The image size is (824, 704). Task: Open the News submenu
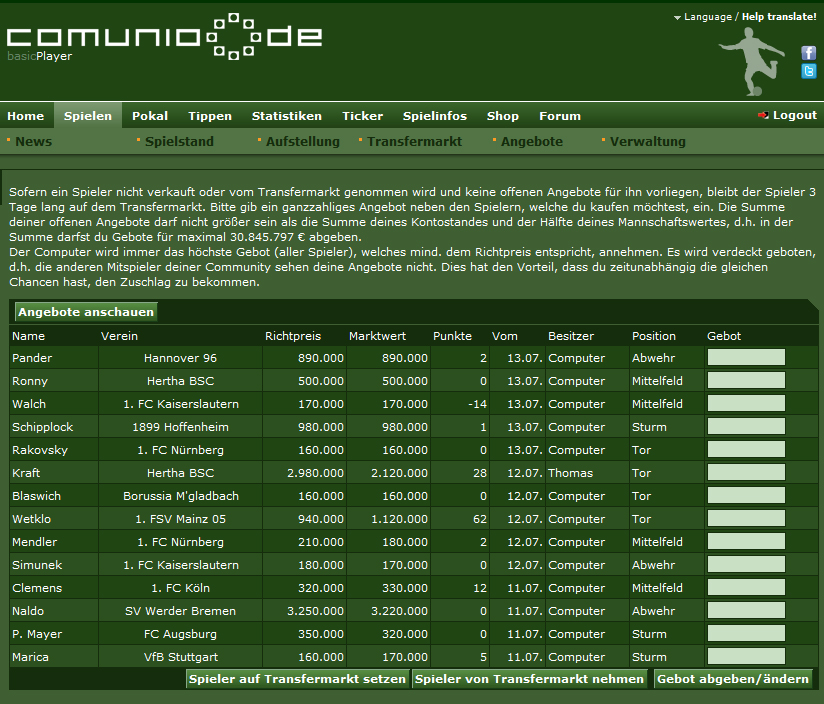(34, 141)
